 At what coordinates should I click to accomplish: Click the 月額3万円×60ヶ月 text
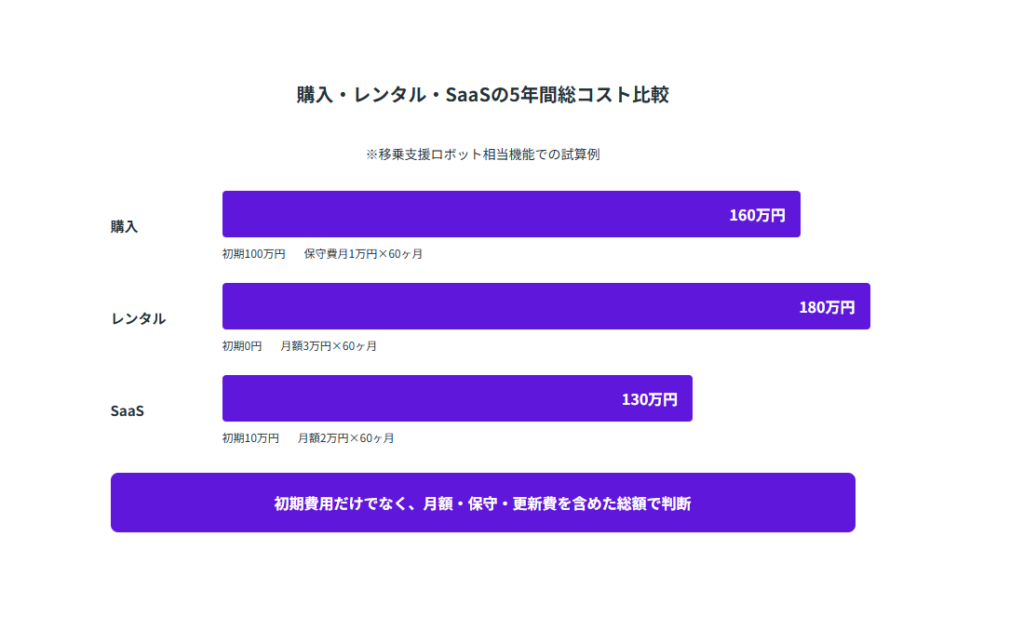click(x=328, y=346)
